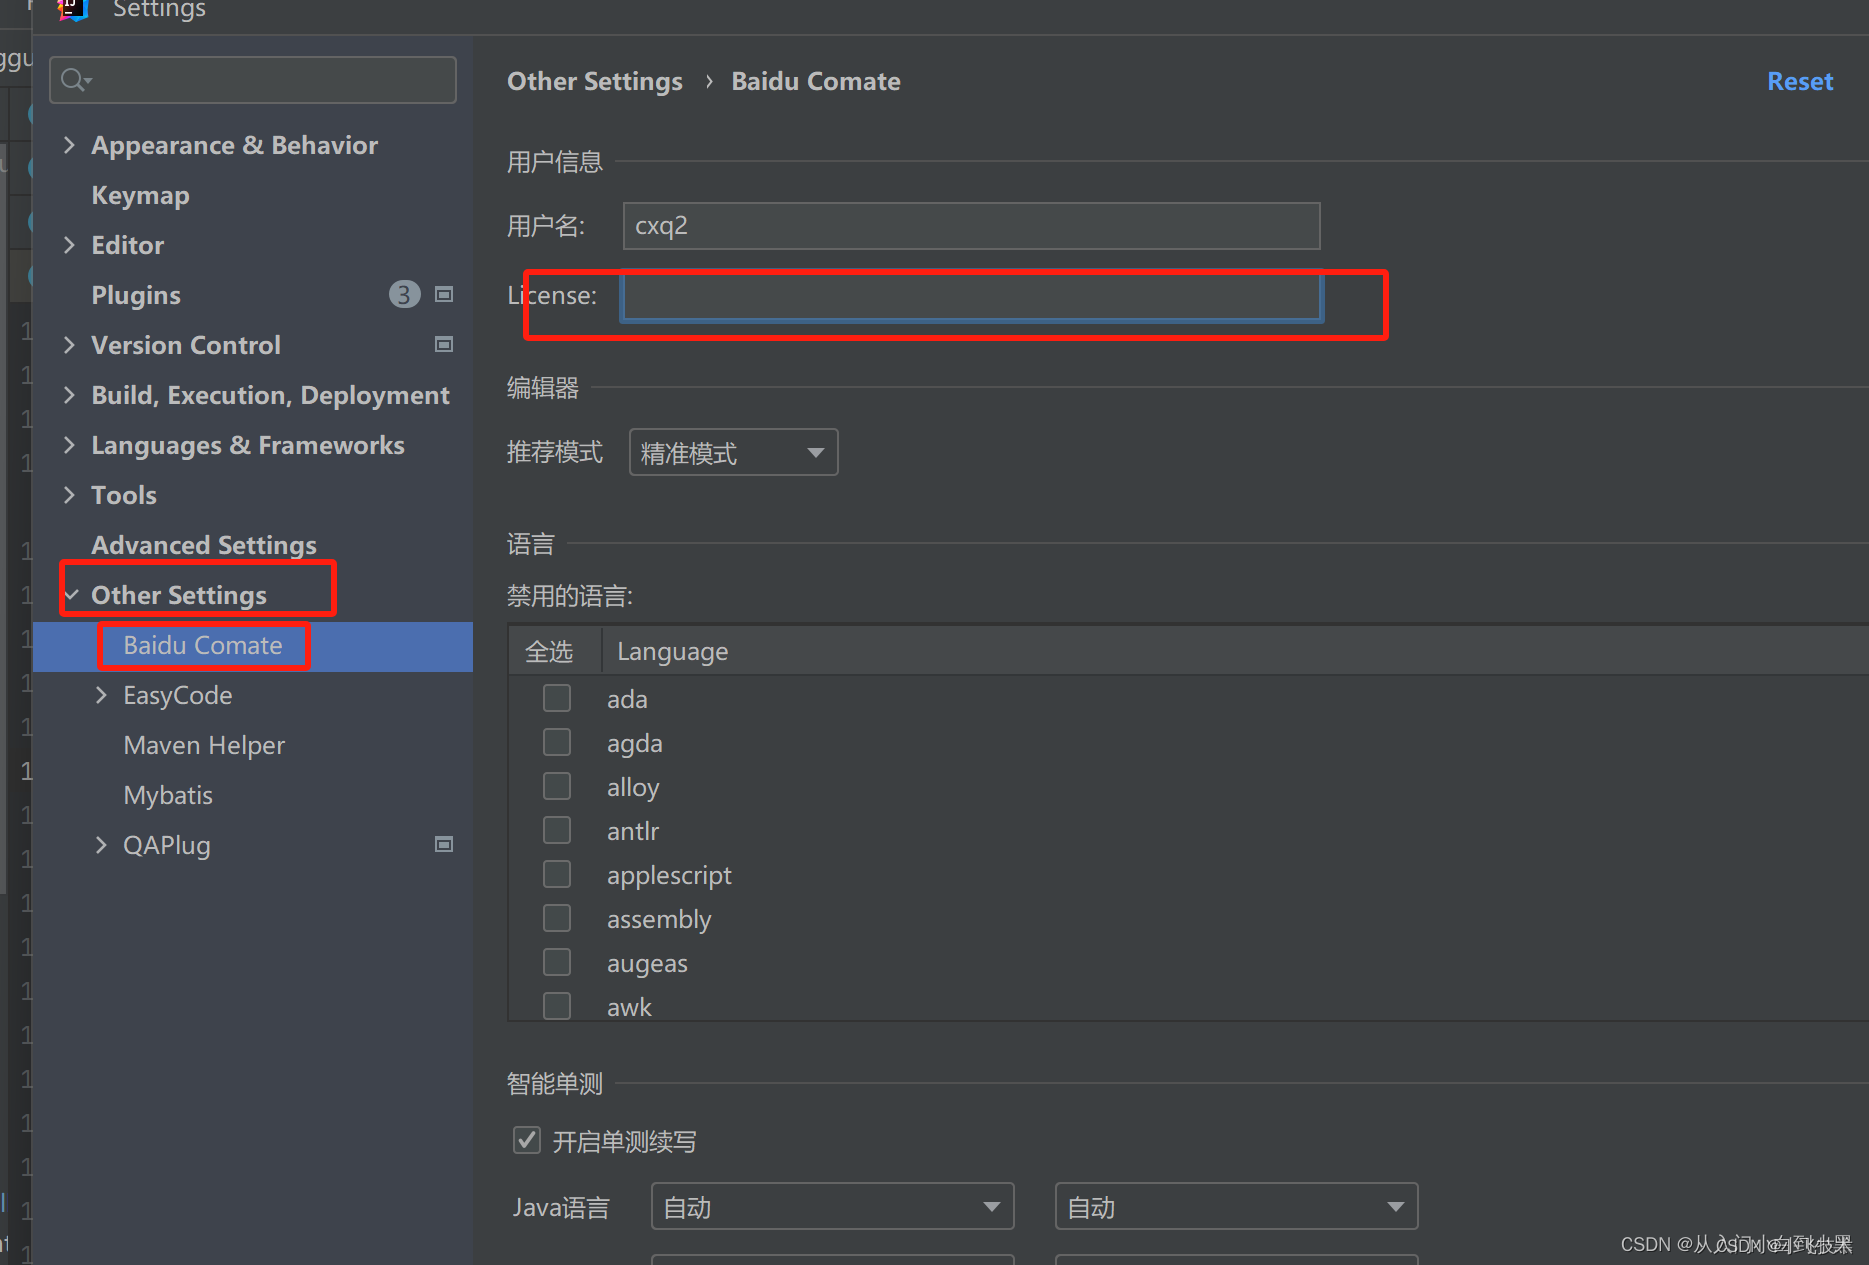Click the 用户名 field containing cxq2
Screen dimensions: 1869x1265
coord(971,225)
